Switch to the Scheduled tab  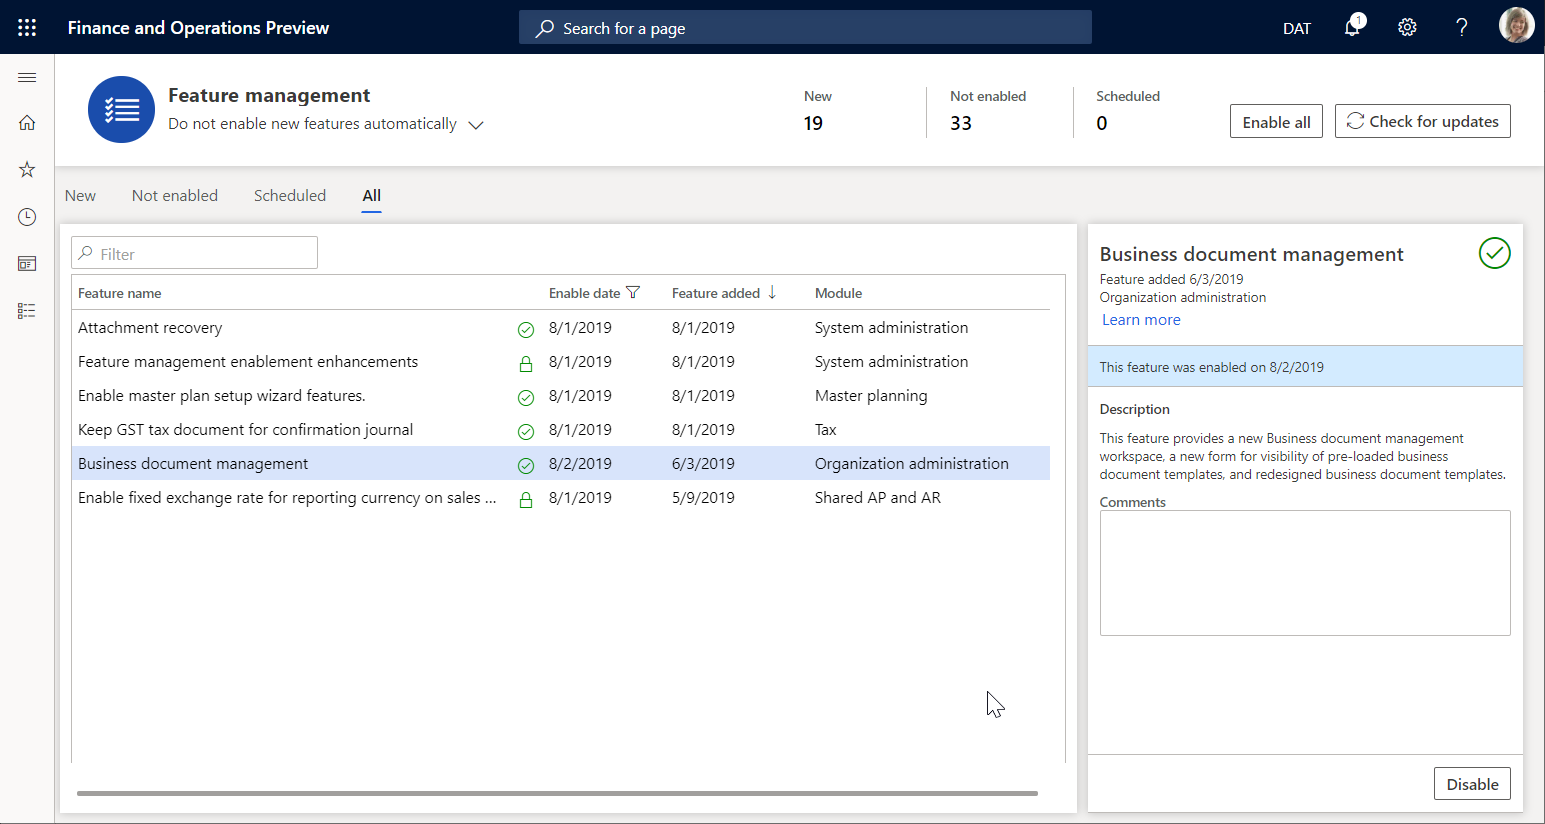(290, 196)
